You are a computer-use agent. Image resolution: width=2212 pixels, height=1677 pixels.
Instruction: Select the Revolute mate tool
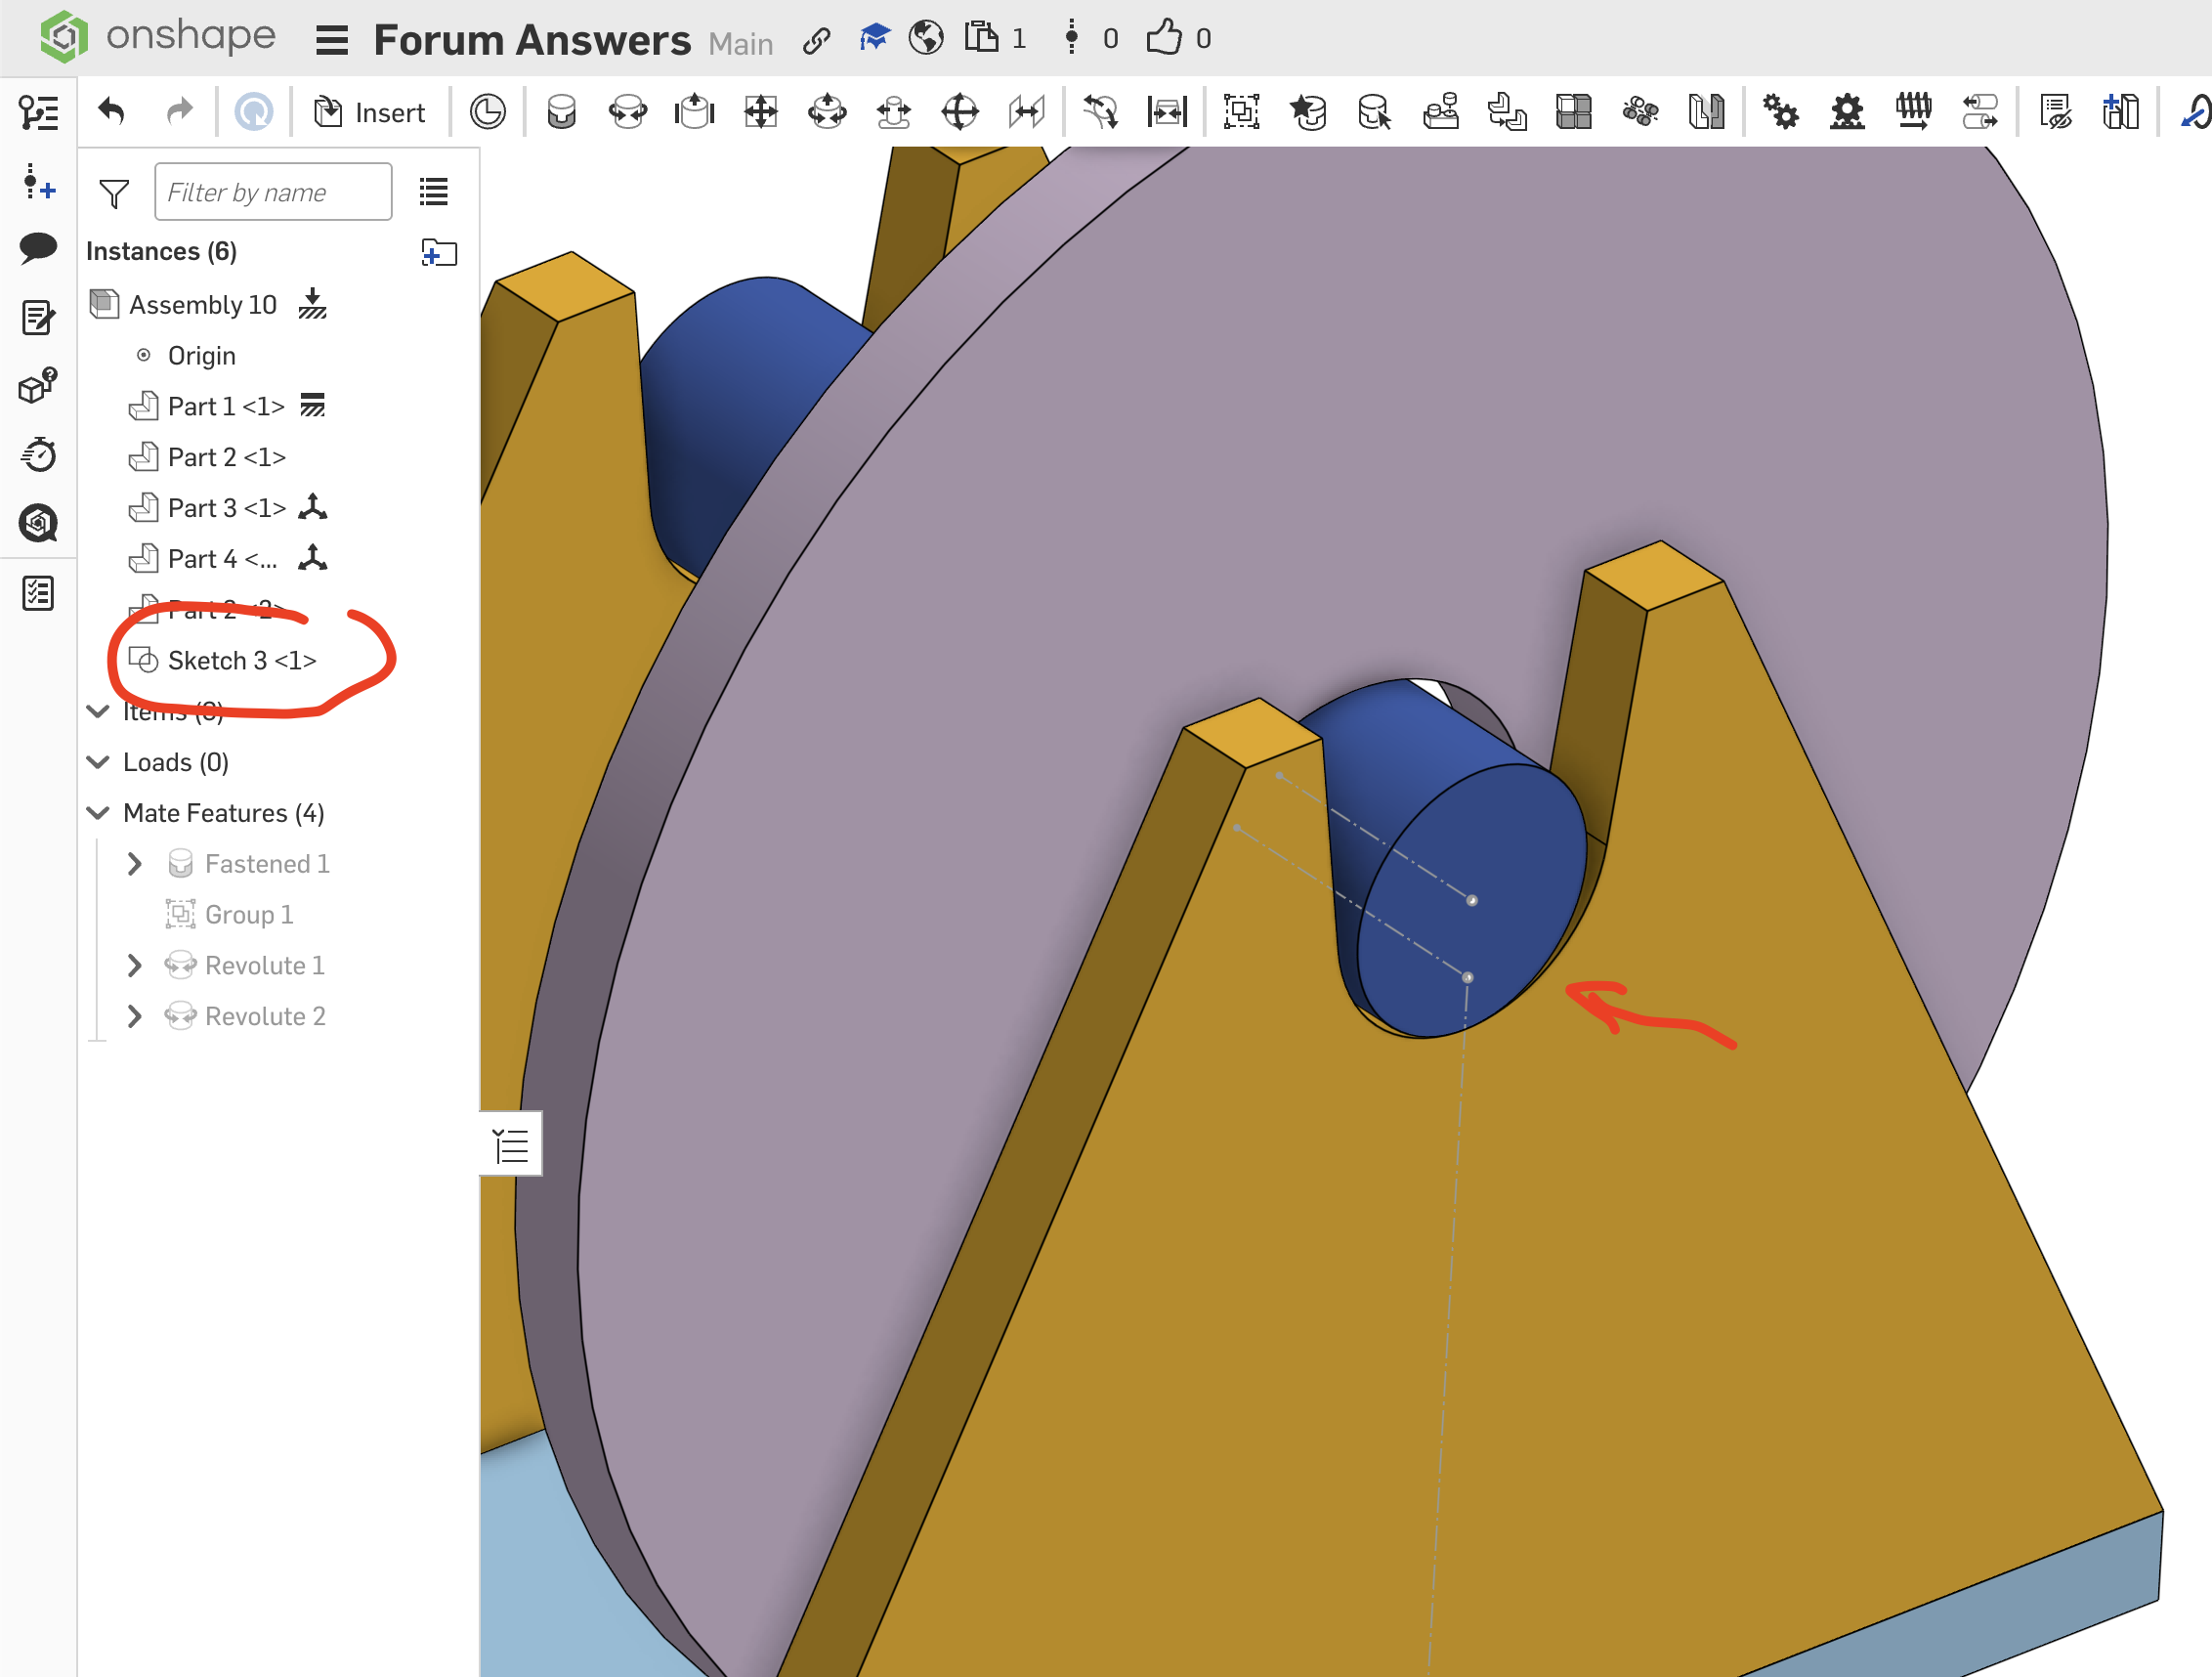[628, 111]
